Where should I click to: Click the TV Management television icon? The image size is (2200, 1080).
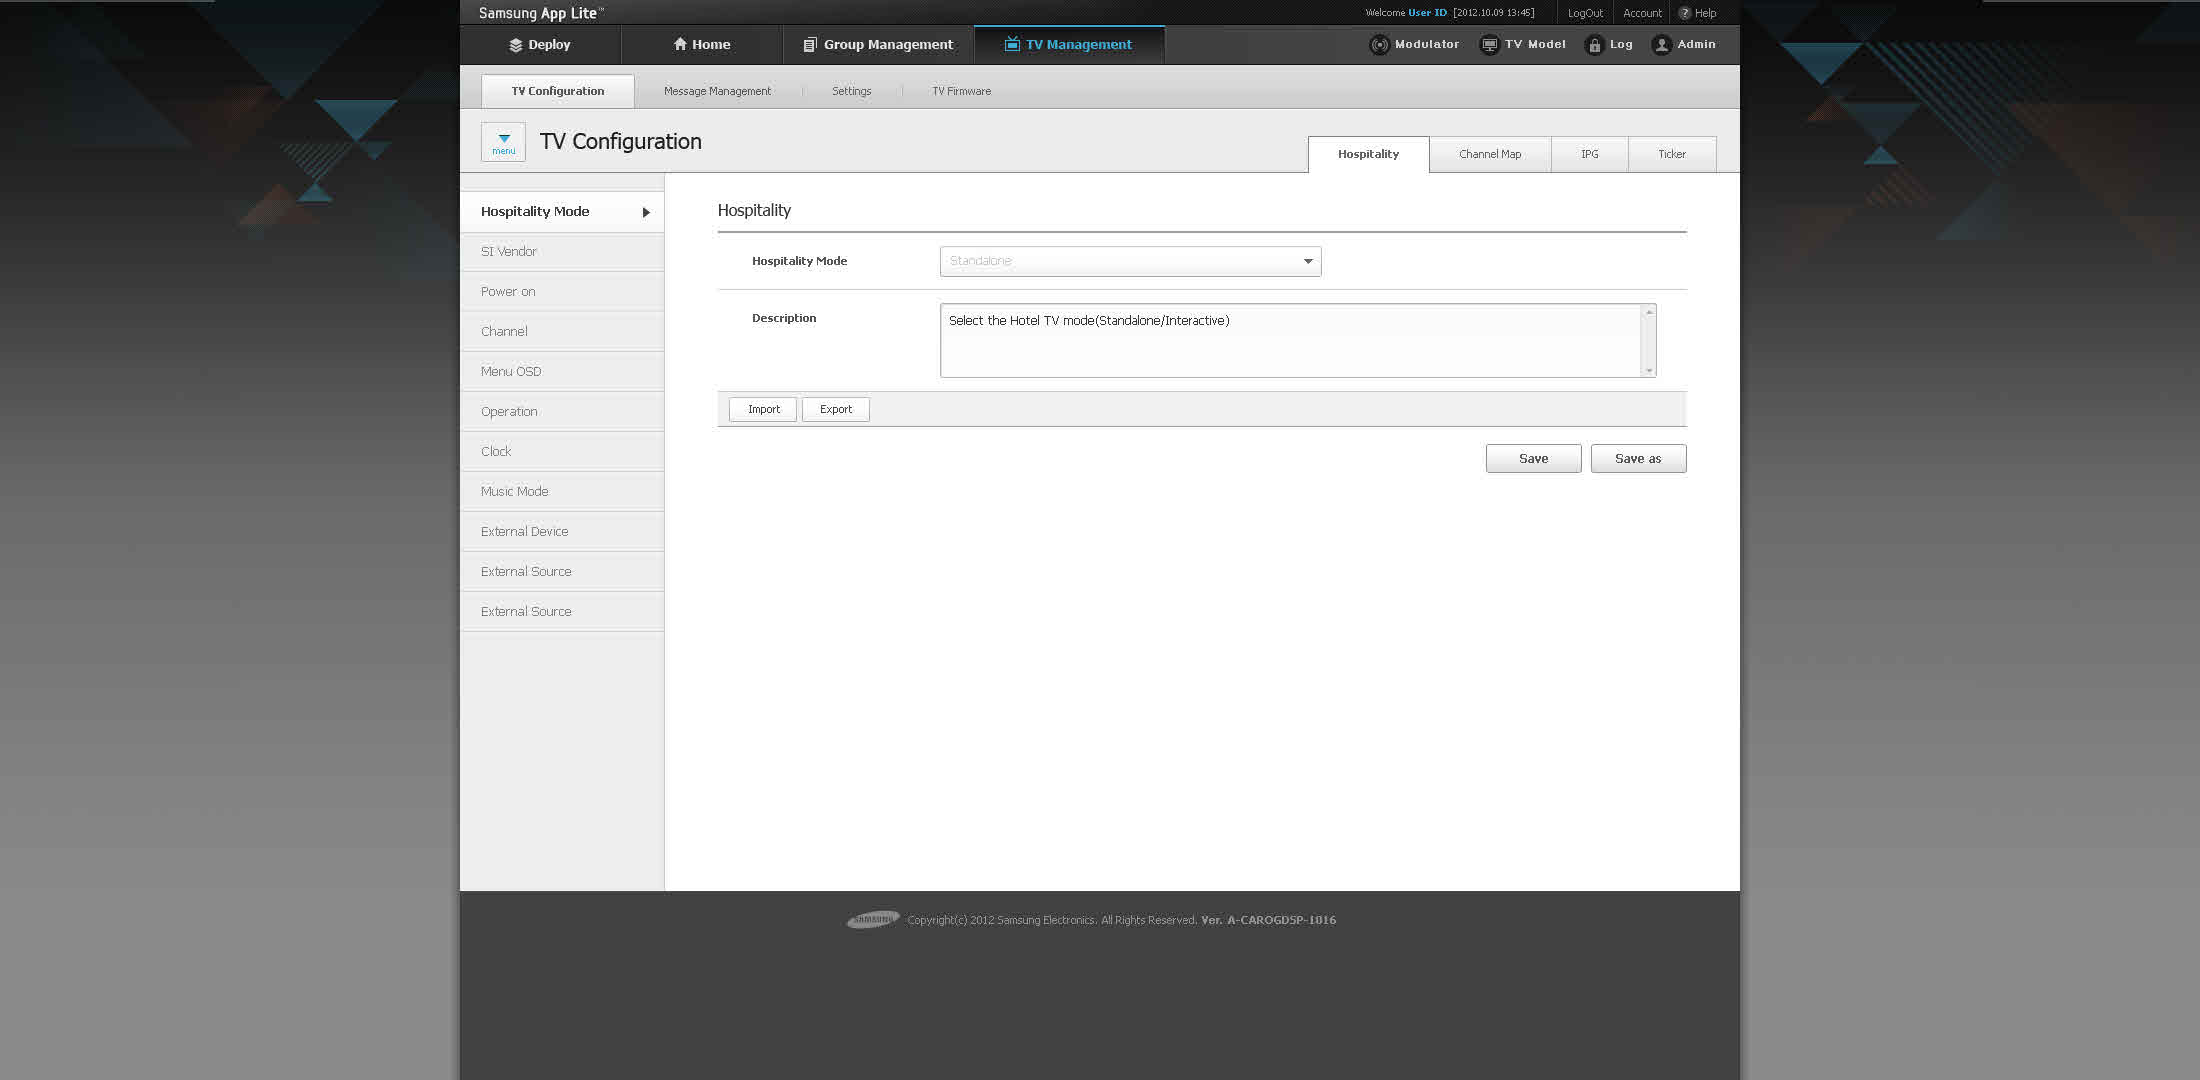point(1012,44)
